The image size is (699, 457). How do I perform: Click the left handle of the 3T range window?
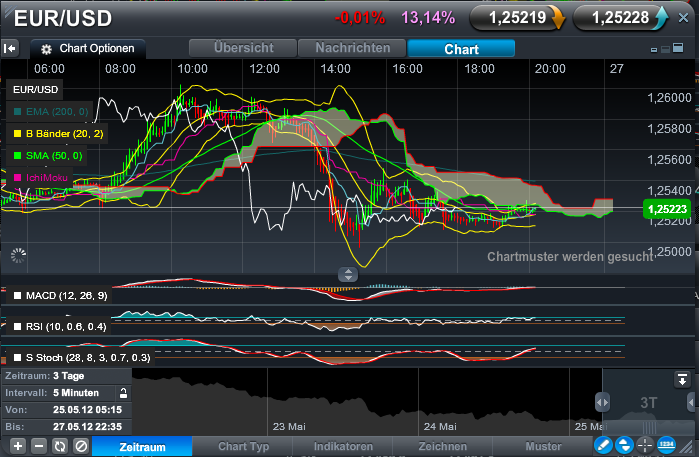click(x=602, y=403)
